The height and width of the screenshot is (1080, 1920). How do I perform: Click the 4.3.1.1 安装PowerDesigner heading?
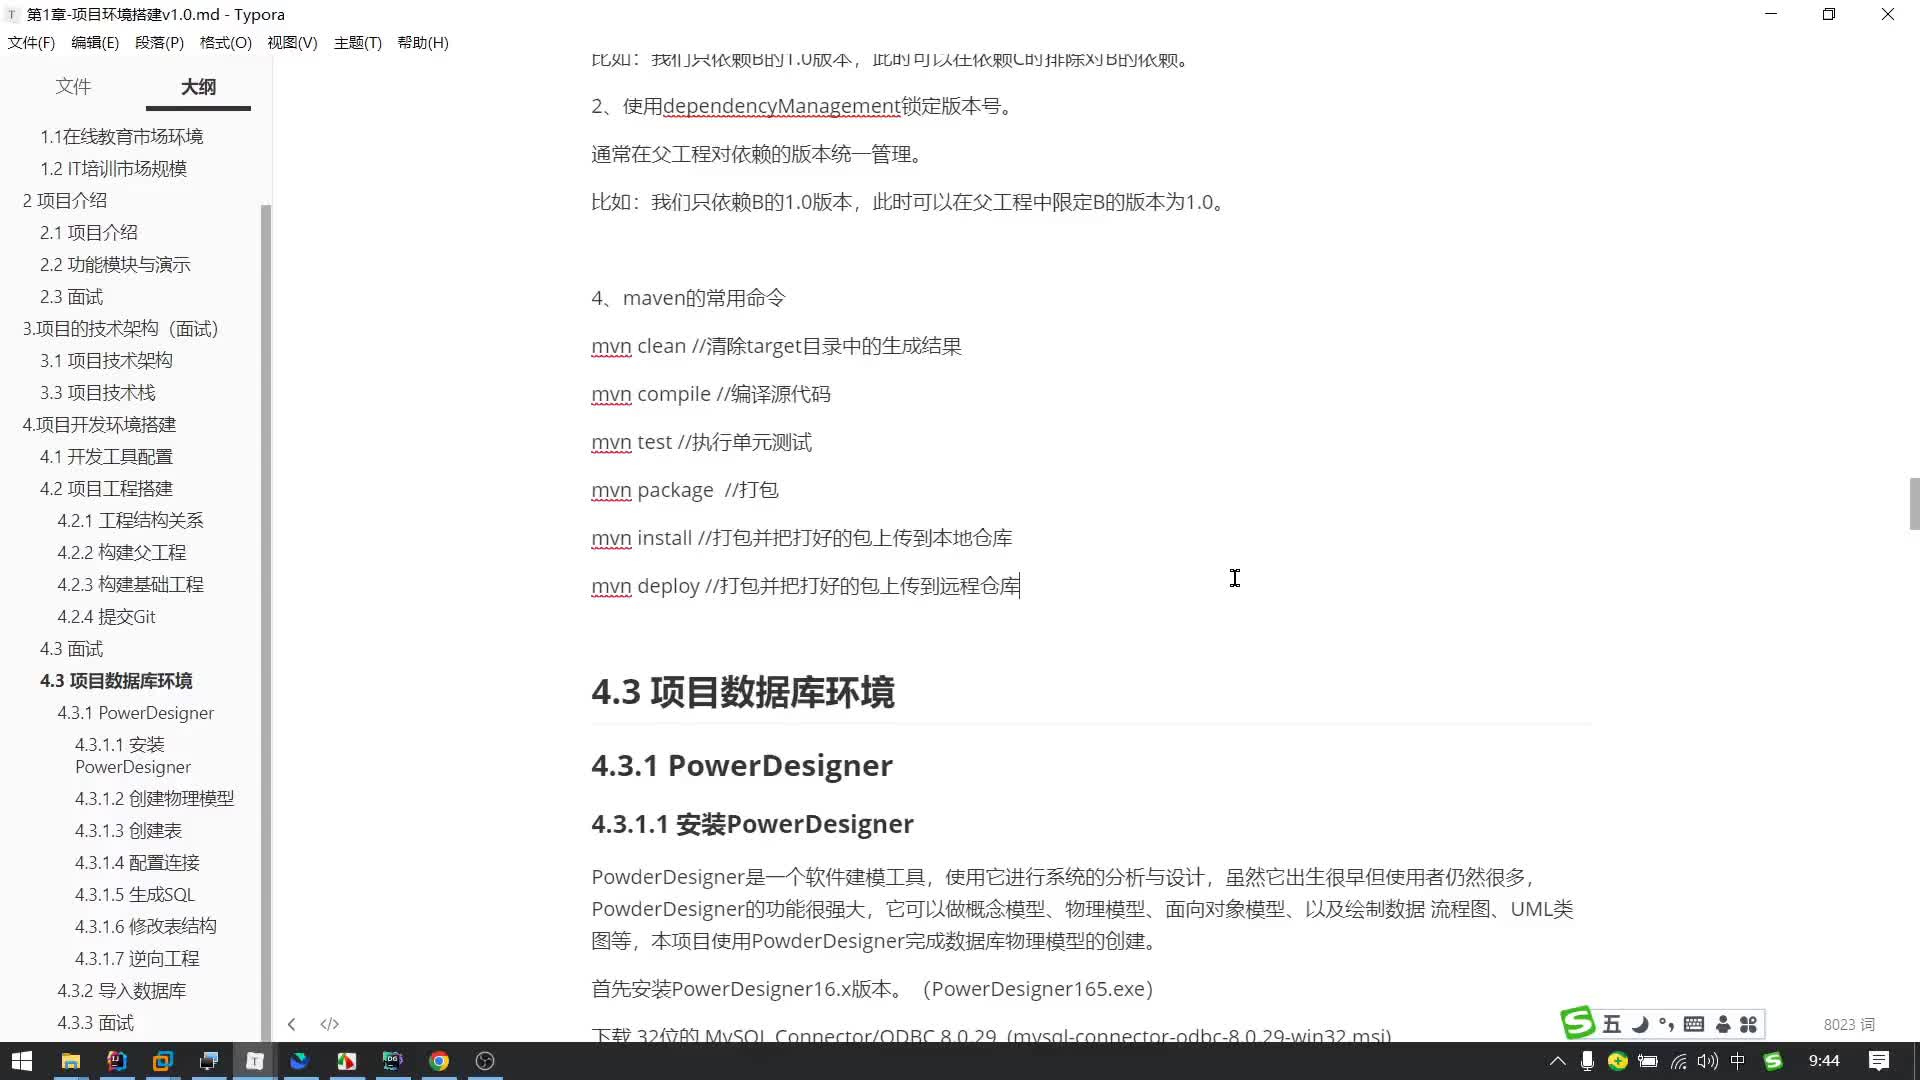tap(752, 824)
